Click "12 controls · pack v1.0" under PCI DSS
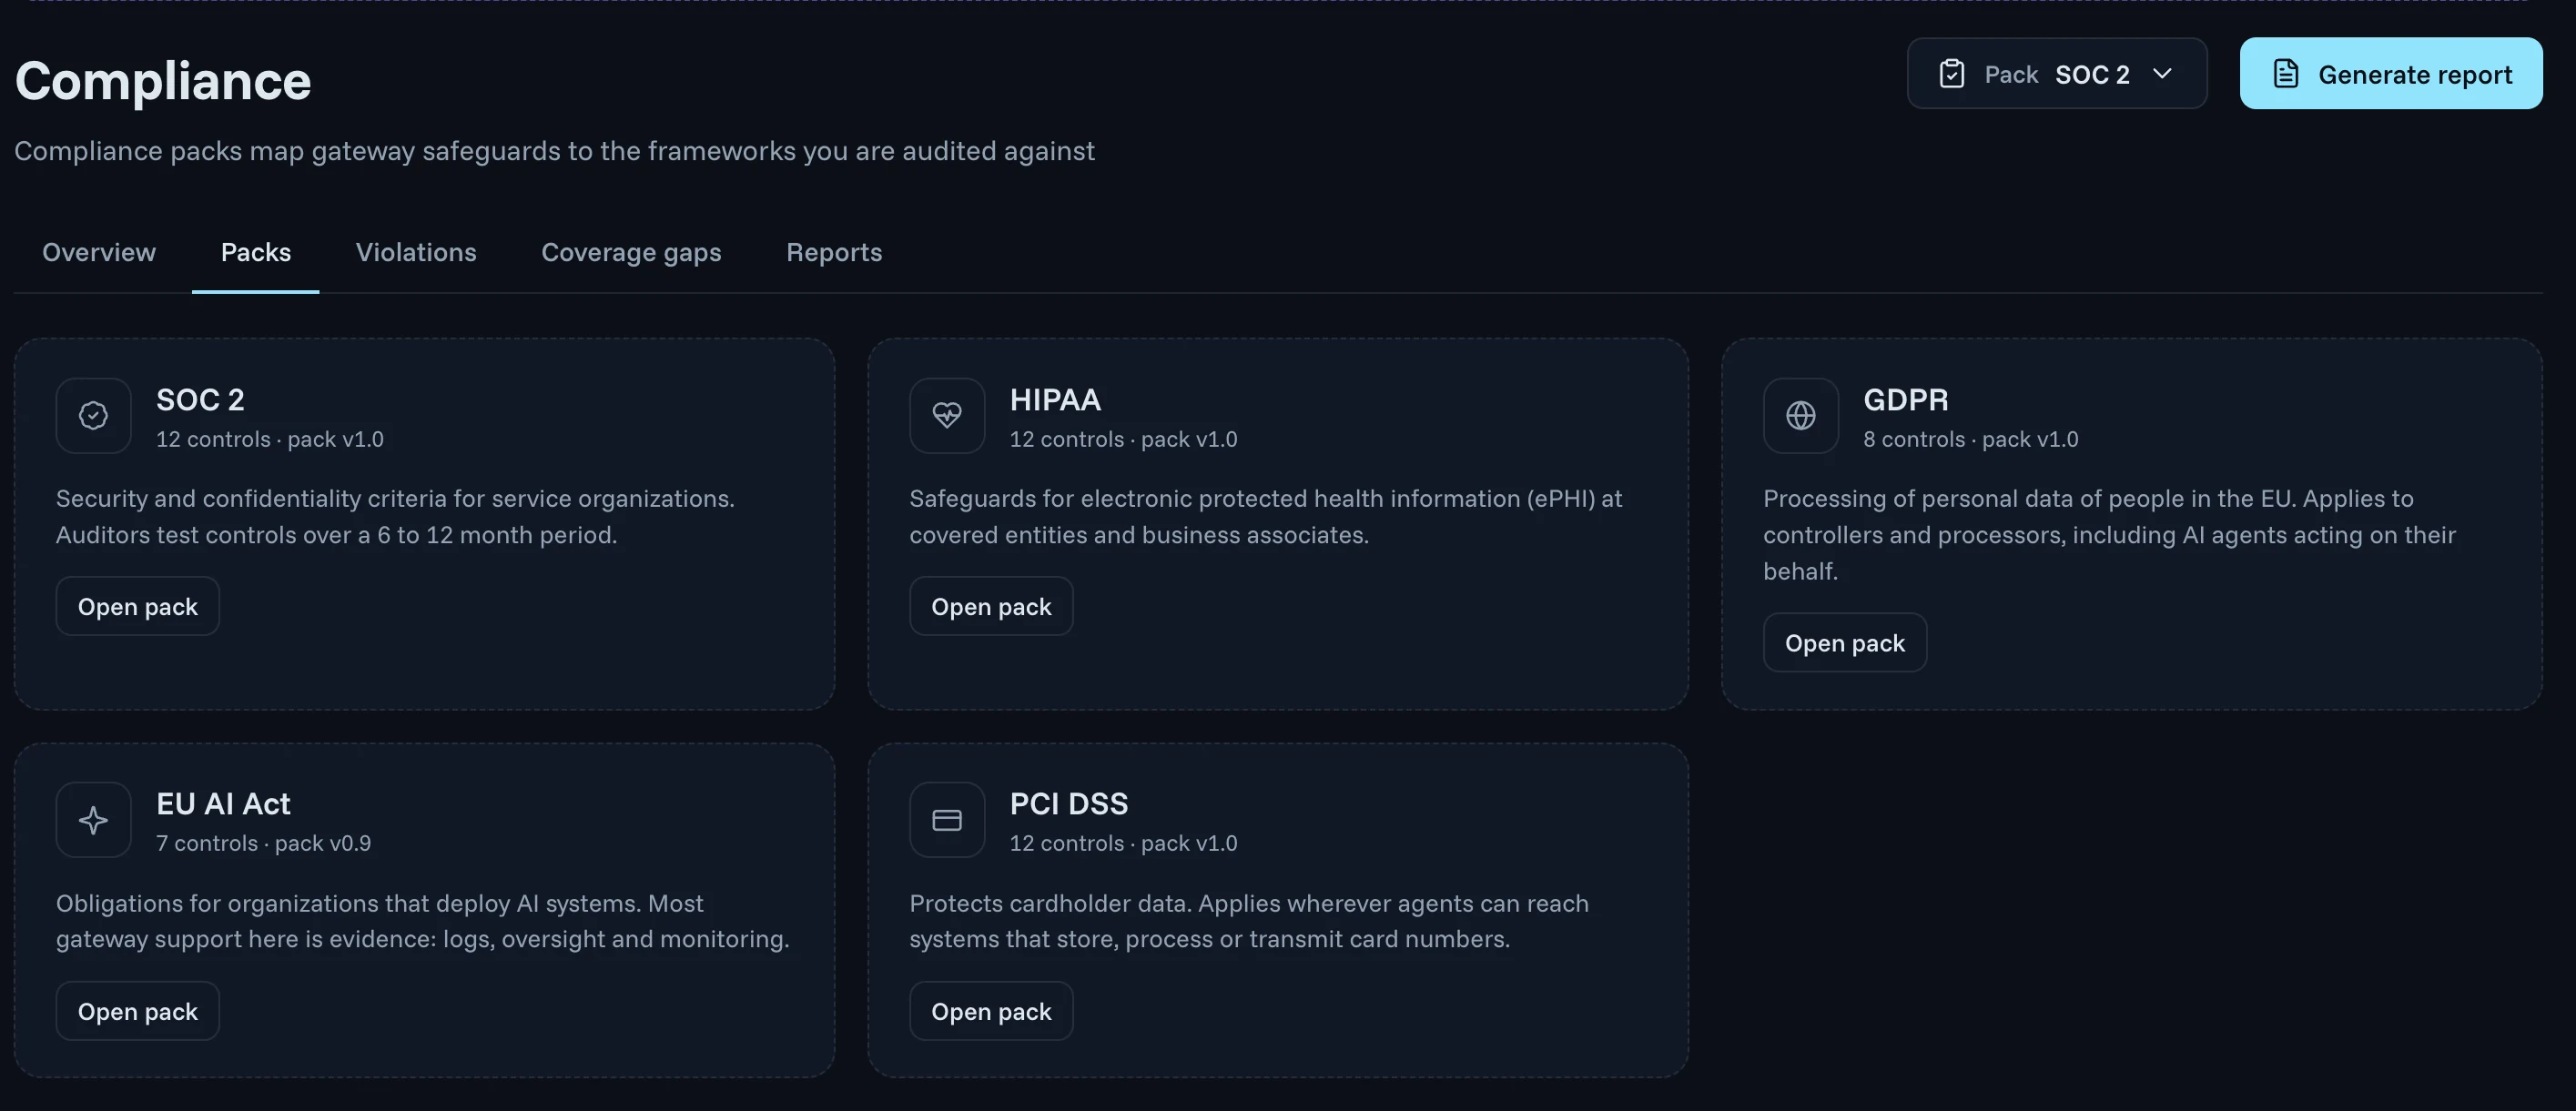The image size is (2576, 1111). 1123,843
